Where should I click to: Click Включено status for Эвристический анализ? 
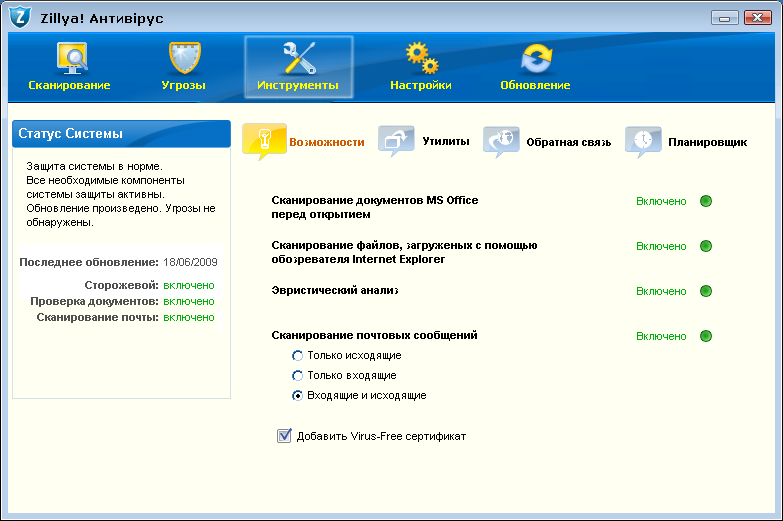point(661,291)
